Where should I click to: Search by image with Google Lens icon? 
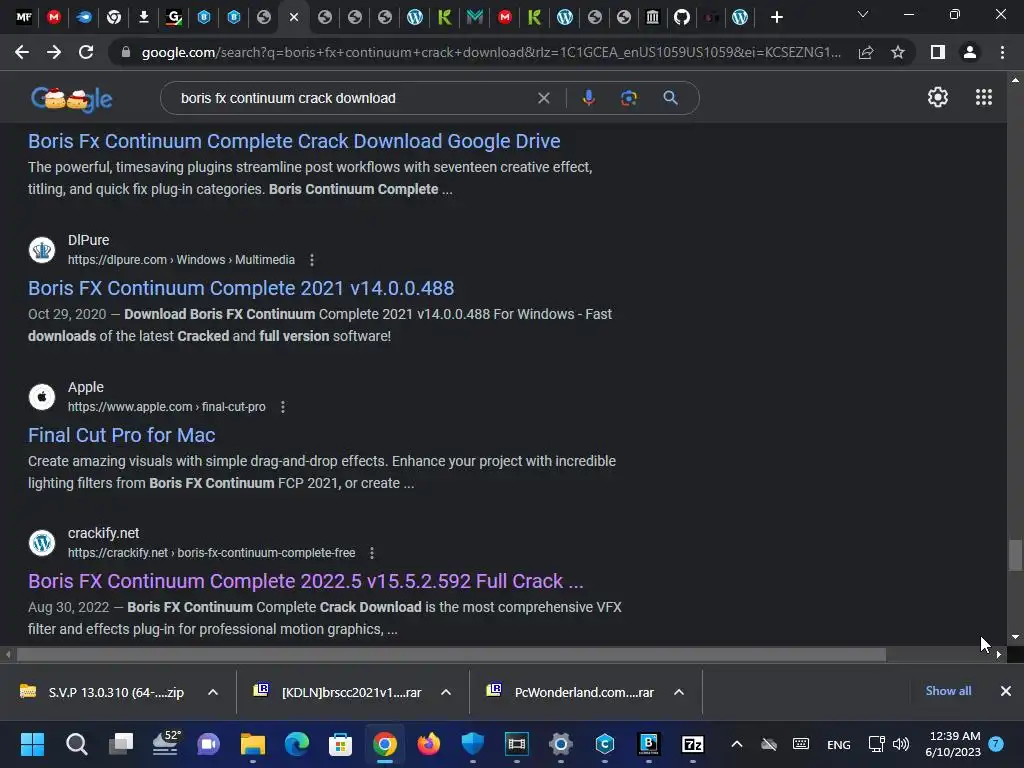click(629, 98)
